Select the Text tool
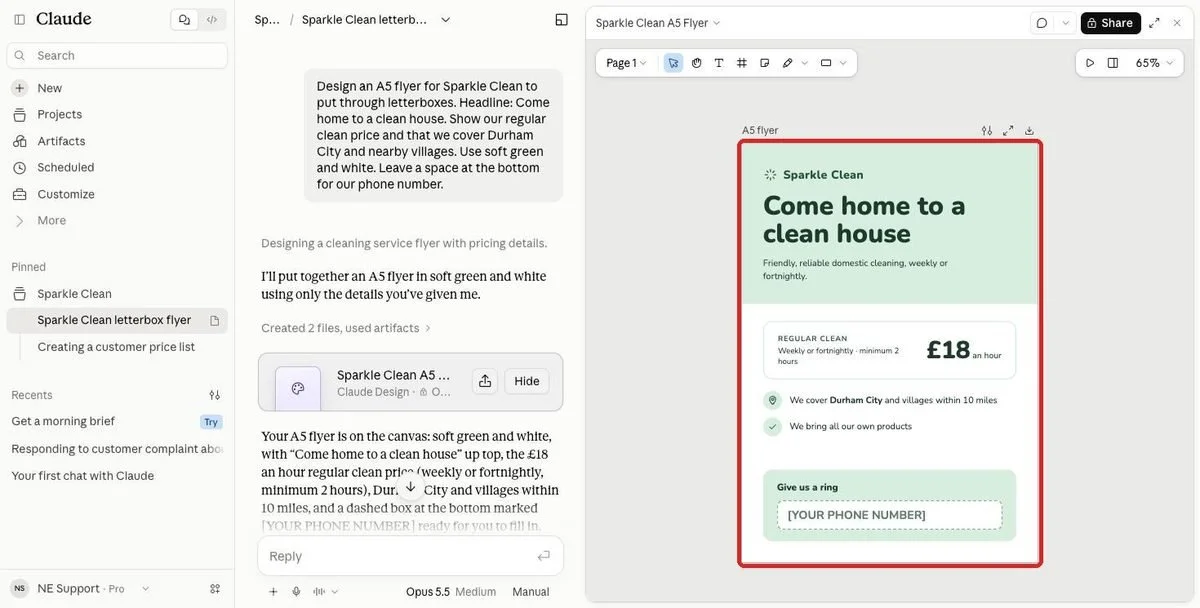 (719, 63)
